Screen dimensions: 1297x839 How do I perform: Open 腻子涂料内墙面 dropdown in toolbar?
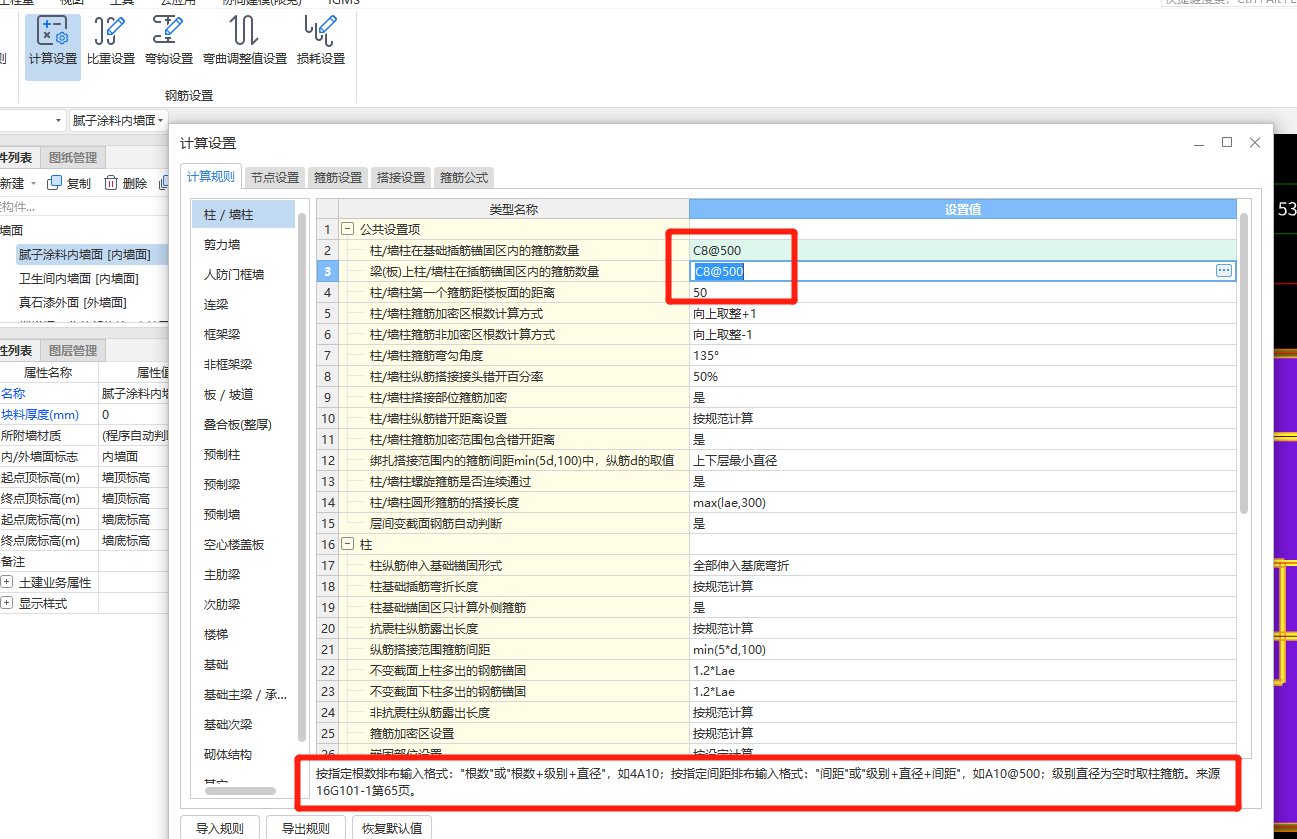point(118,120)
